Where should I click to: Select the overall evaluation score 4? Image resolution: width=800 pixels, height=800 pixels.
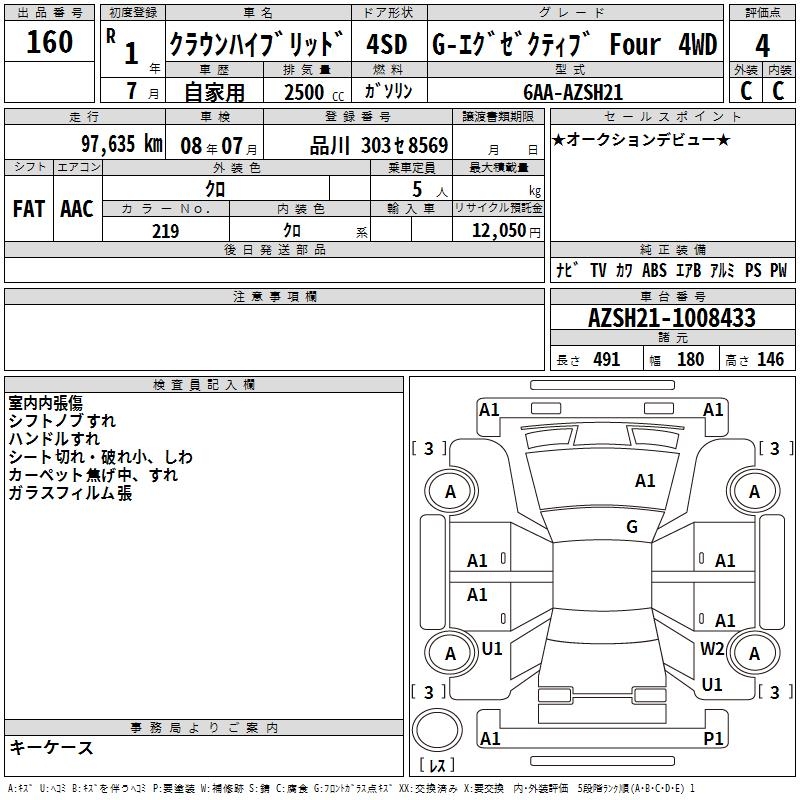[763, 46]
